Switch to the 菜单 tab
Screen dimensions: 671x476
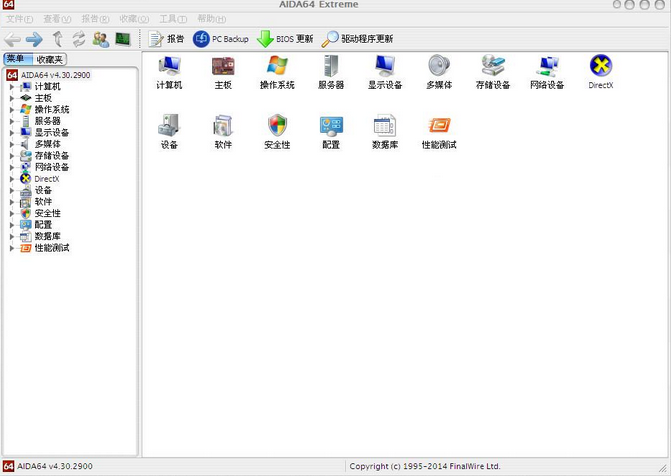click(18, 59)
